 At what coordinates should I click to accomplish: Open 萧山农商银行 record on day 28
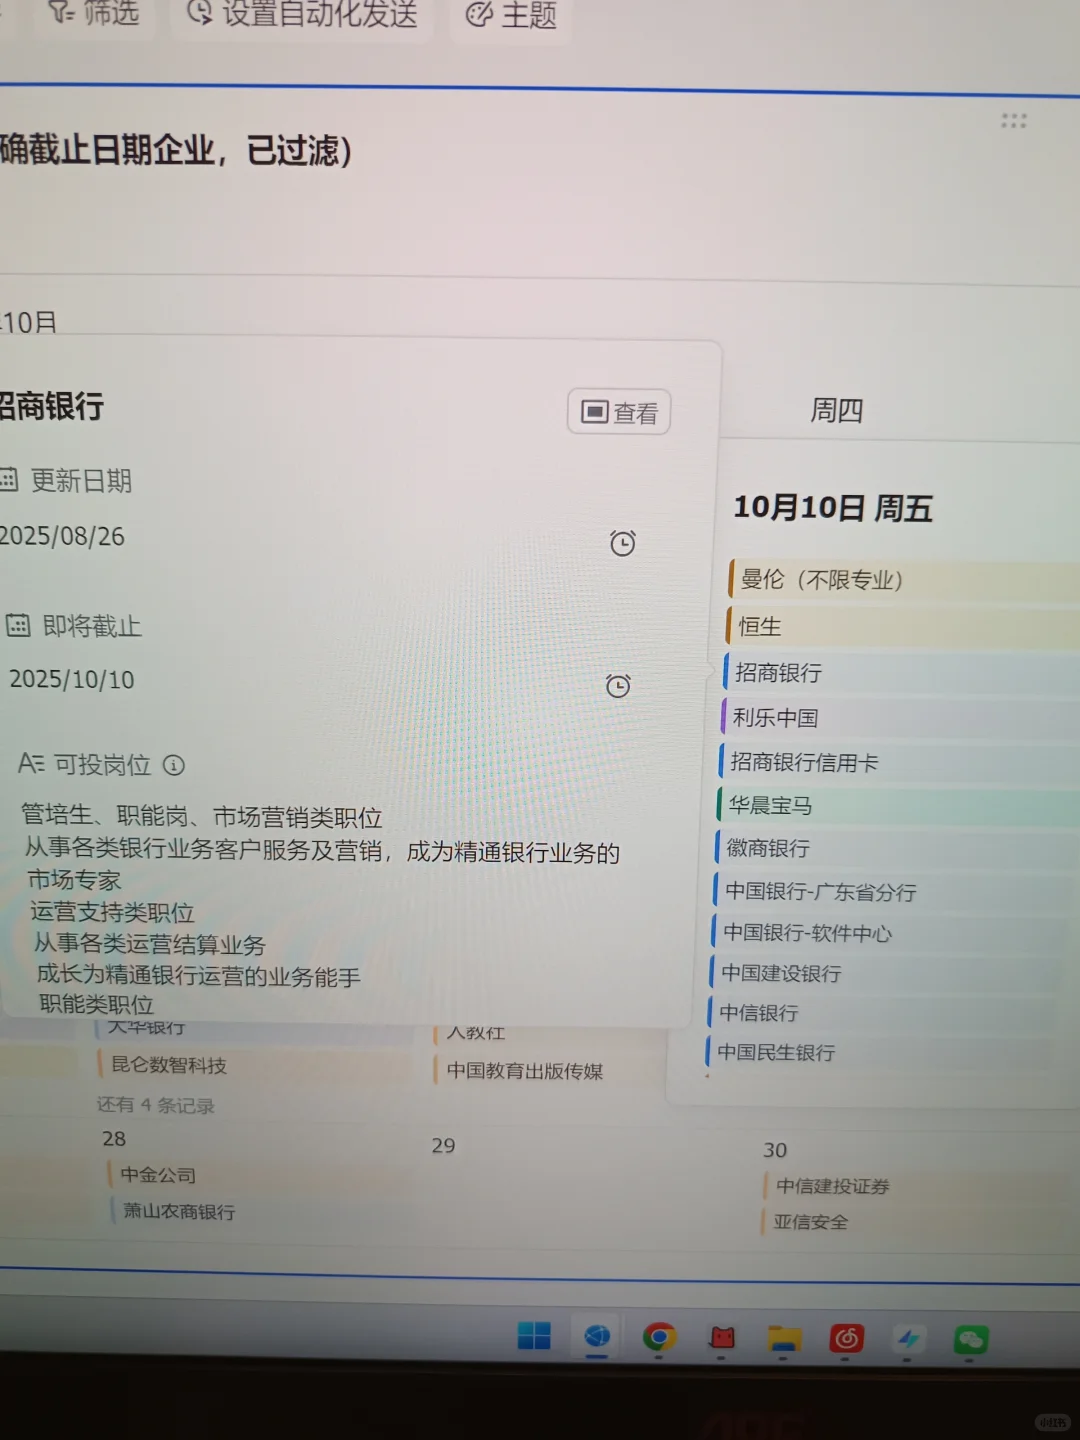[x=260, y=1211]
